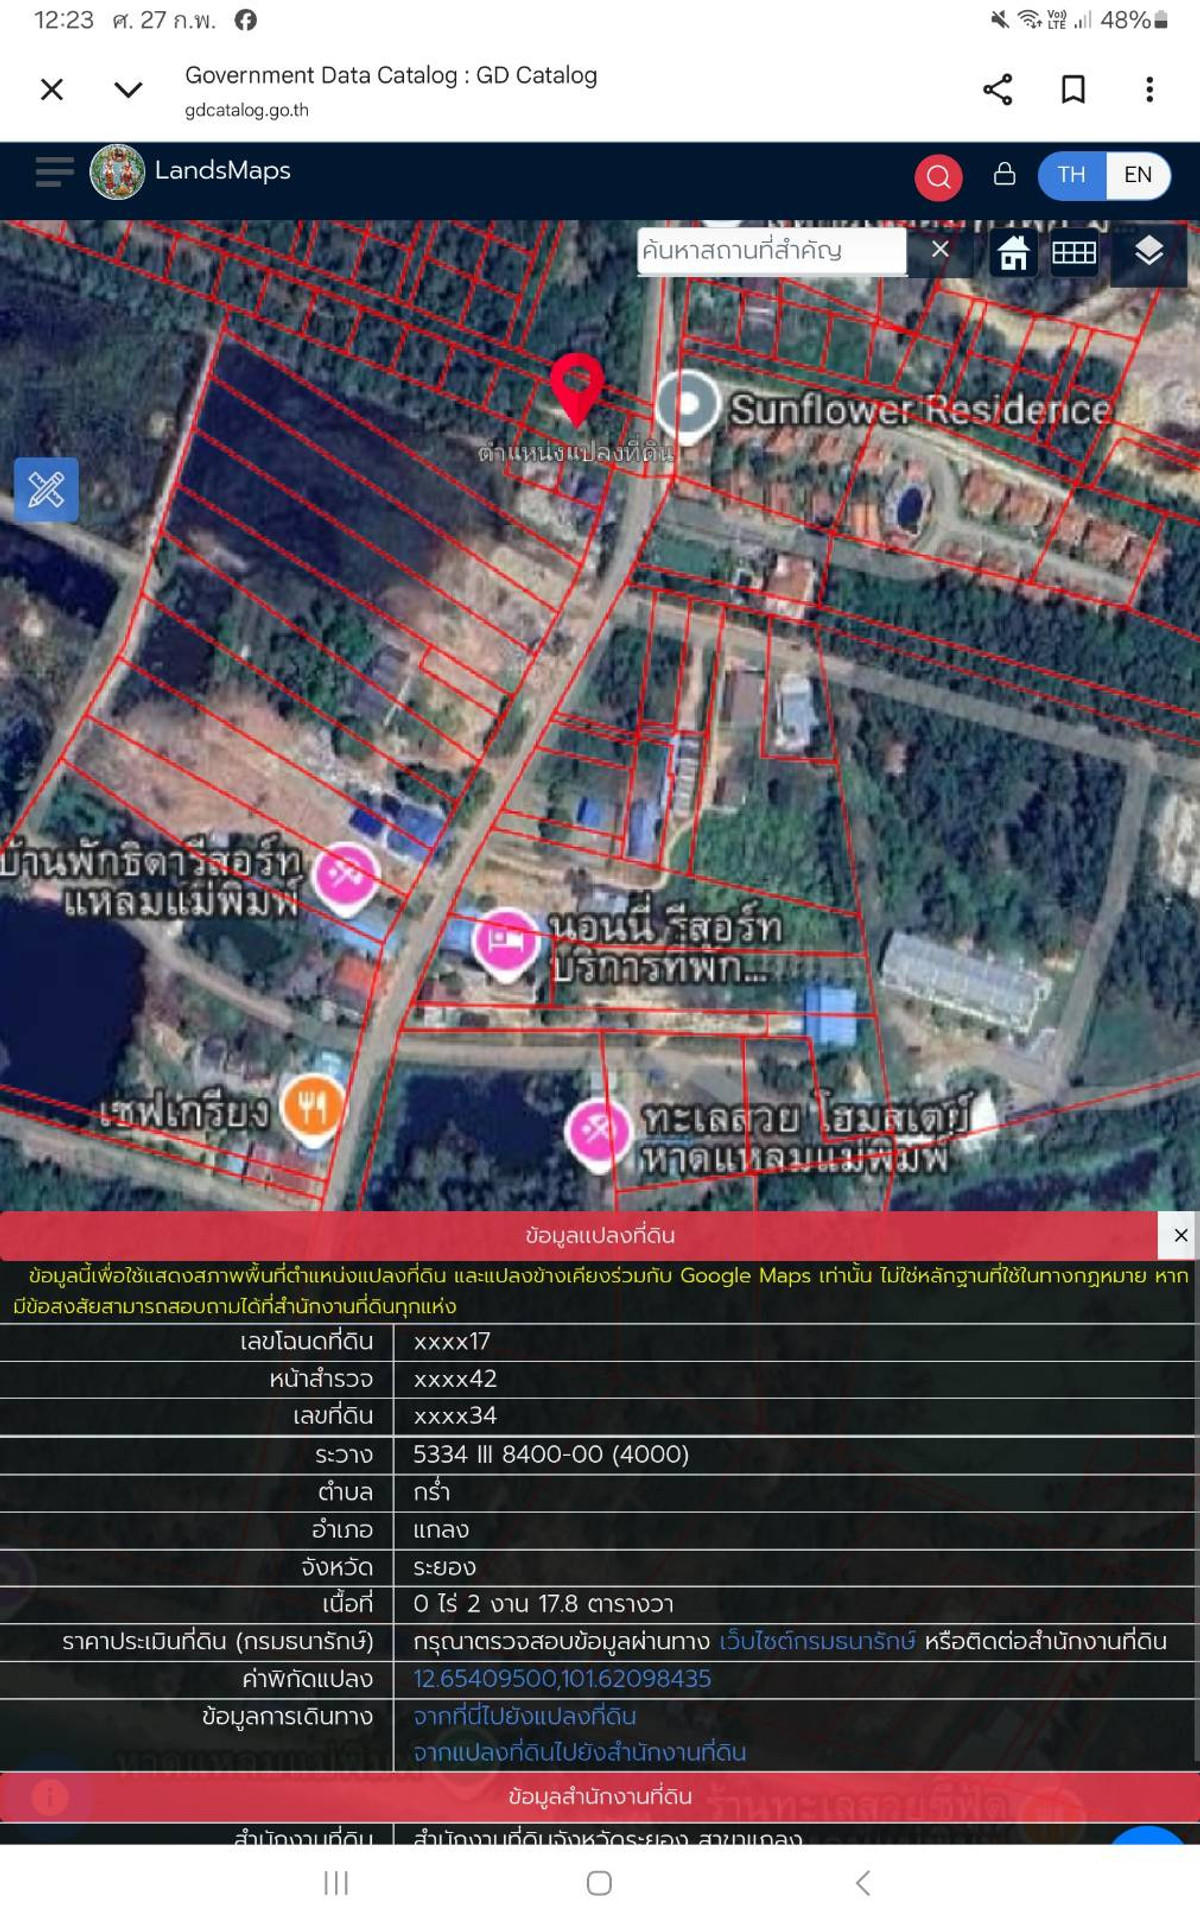1200x1920 pixels.
Task: Open the grid map sheet icon
Action: click(1074, 253)
